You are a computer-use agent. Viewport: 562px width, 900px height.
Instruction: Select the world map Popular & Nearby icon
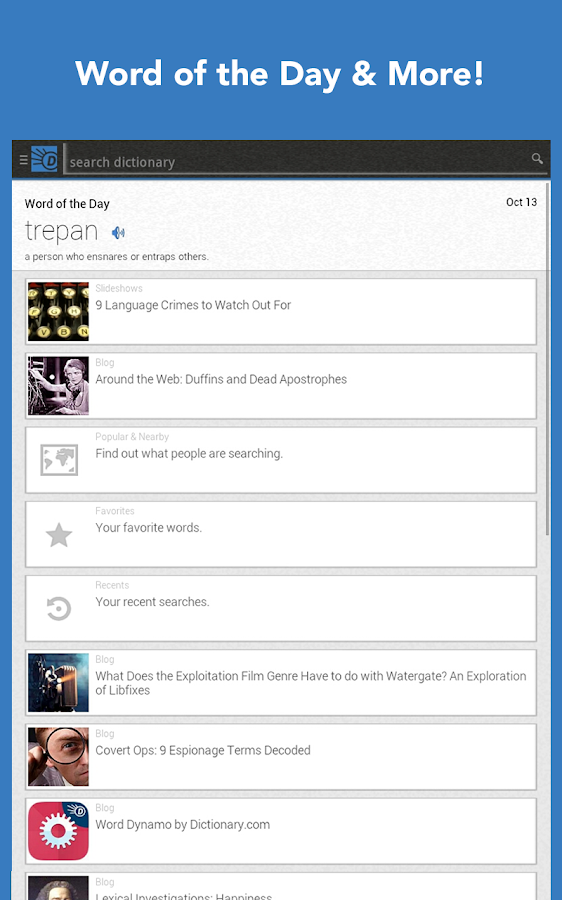coord(59,460)
